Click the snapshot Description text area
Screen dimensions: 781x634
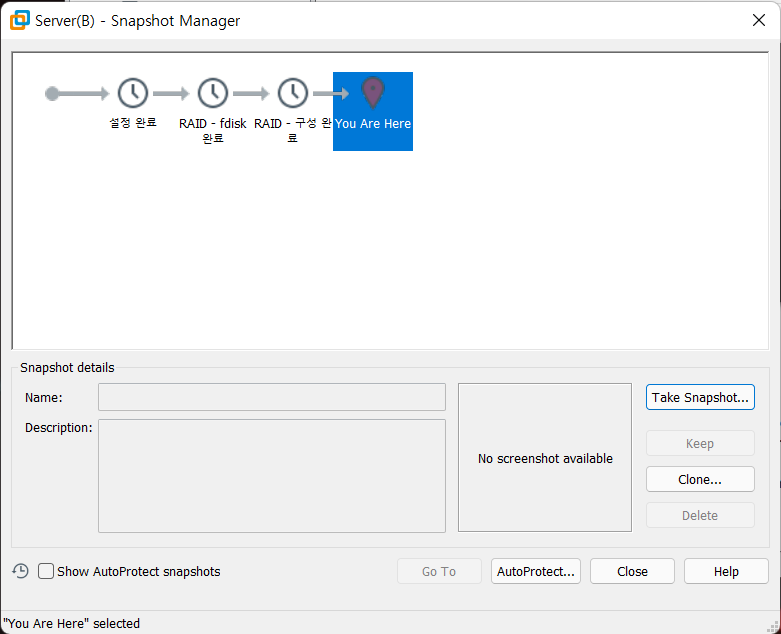(271, 476)
